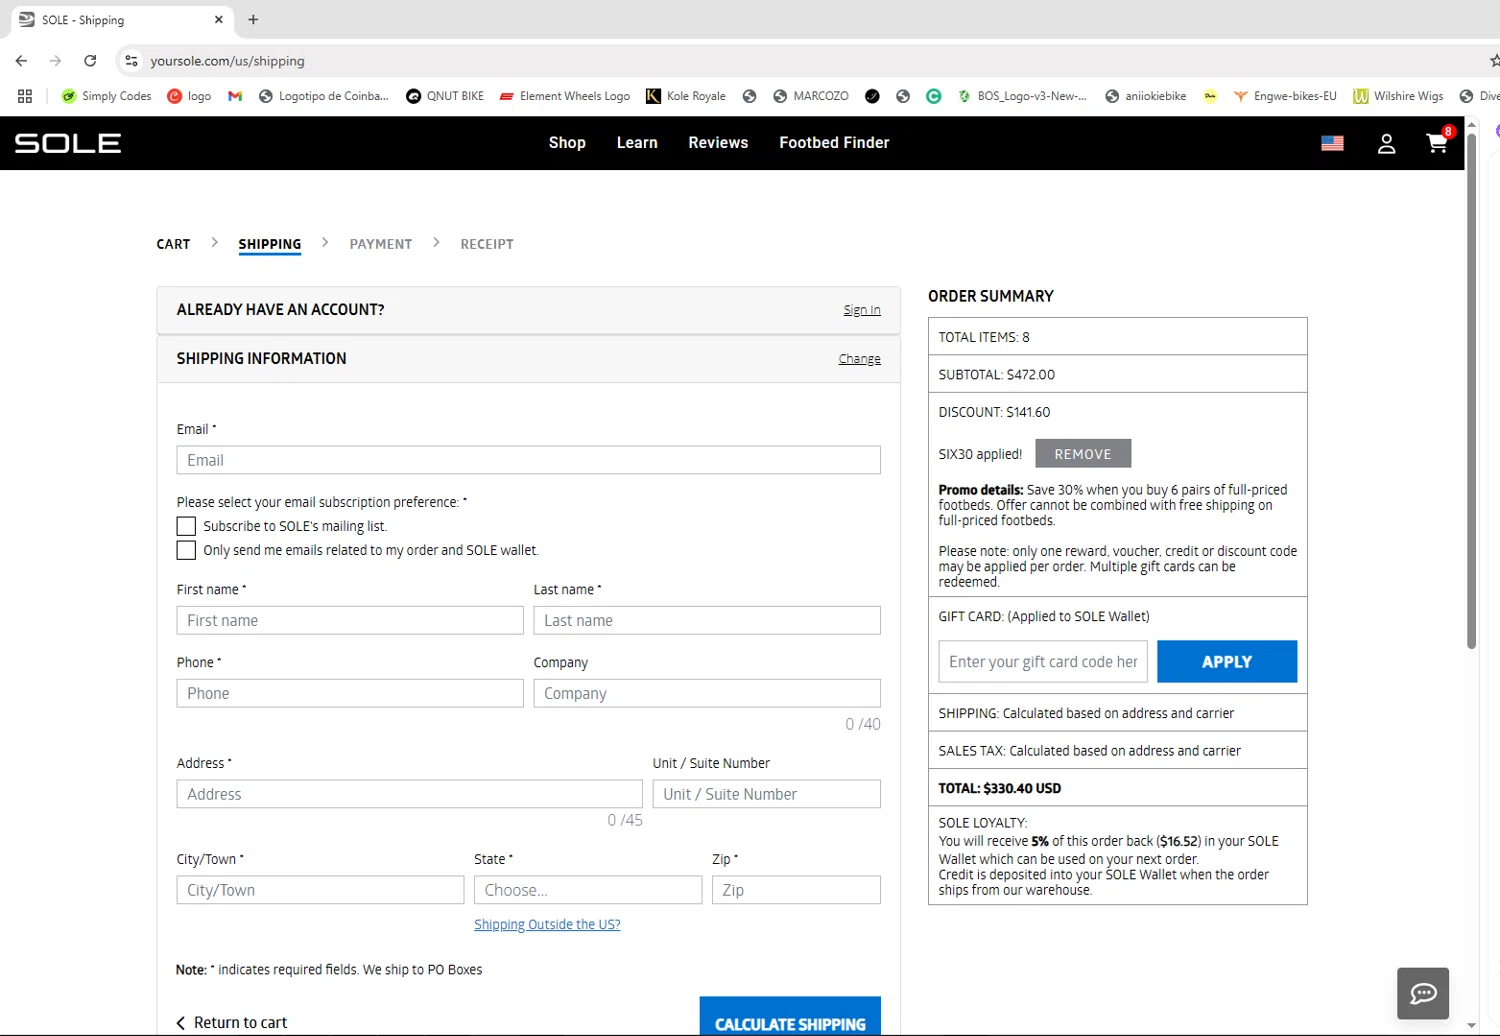The height and width of the screenshot is (1036, 1500).
Task: Focus the Address field
Action: click(x=410, y=794)
